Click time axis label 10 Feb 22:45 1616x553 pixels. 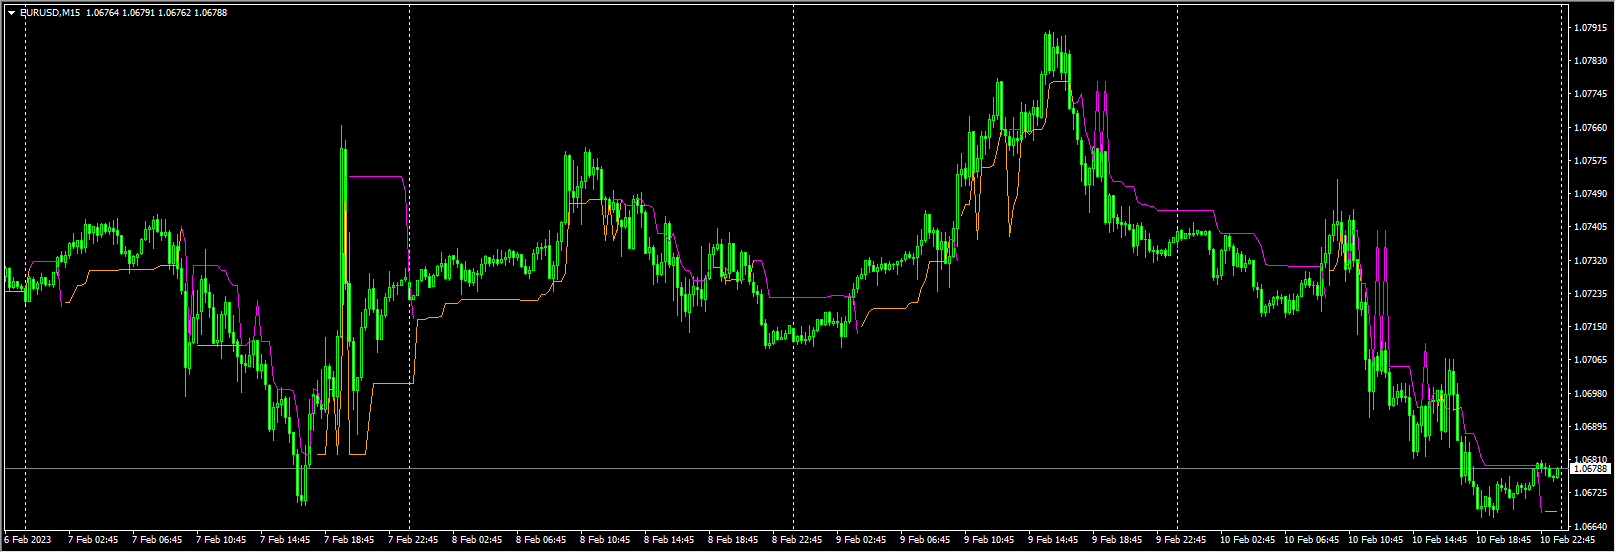pos(1567,540)
